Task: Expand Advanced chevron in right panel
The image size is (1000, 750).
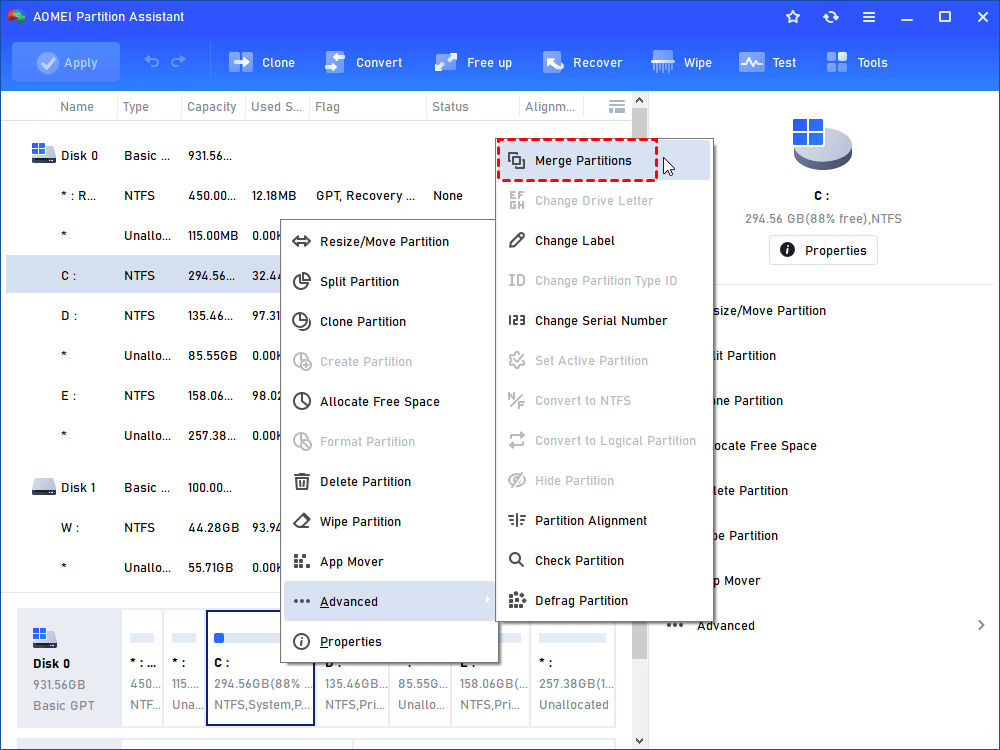Action: 981,626
